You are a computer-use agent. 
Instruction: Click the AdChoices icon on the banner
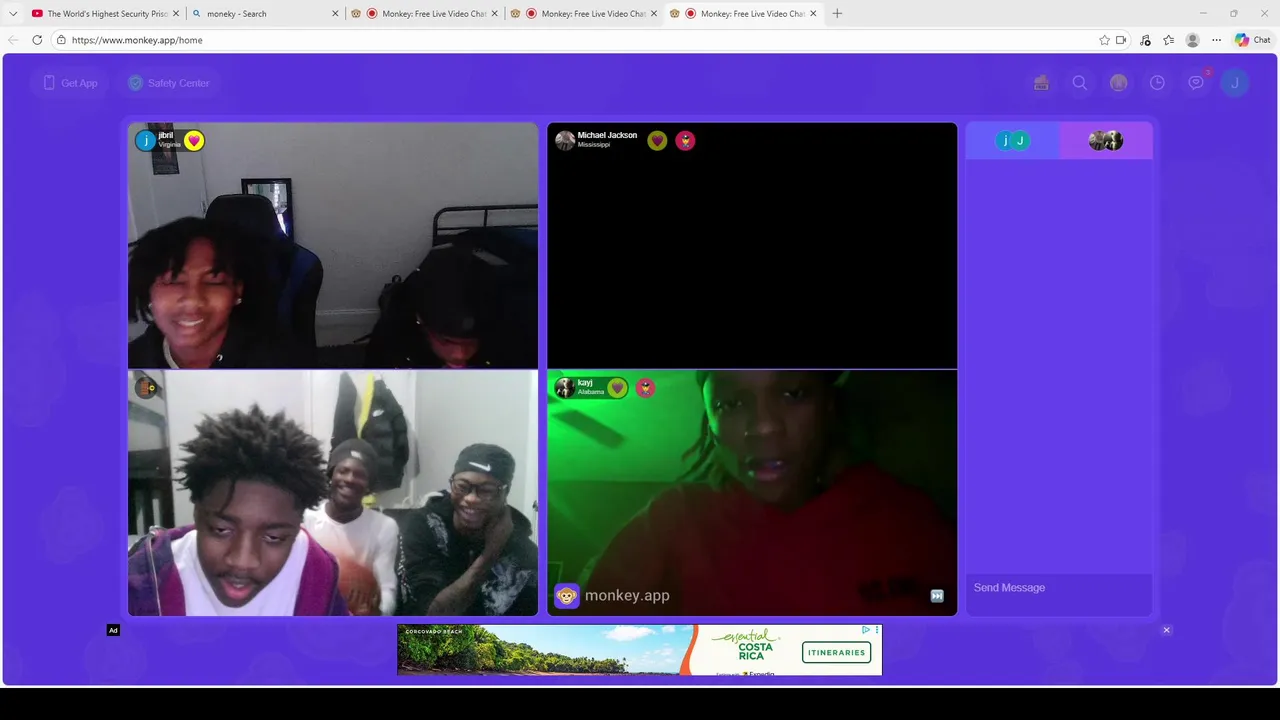[x=866, y=630]
